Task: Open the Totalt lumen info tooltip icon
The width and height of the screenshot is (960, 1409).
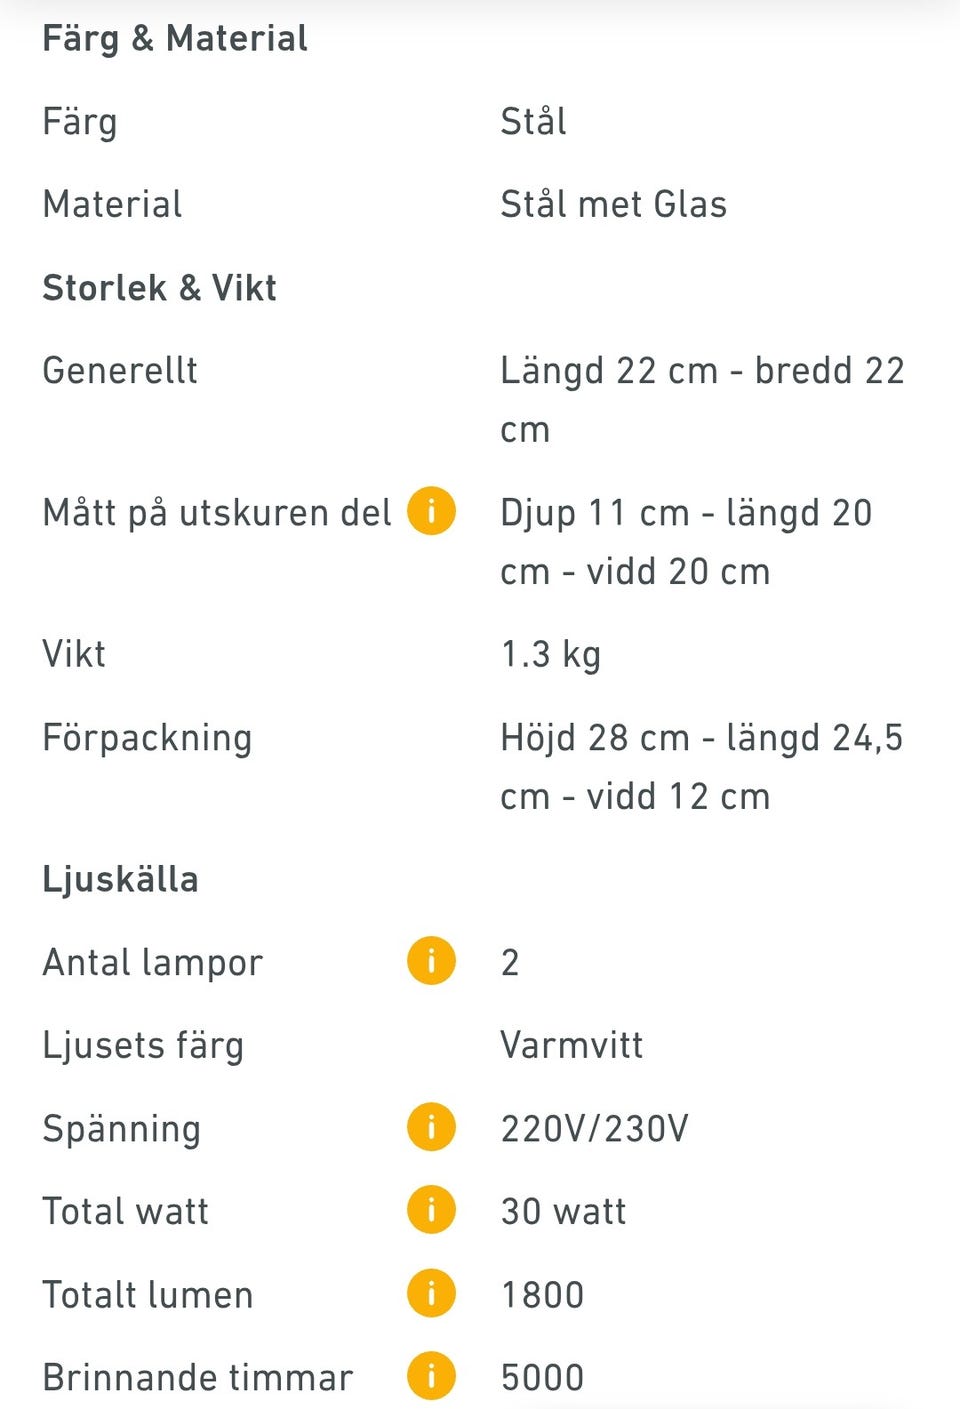Action: 431,1293
